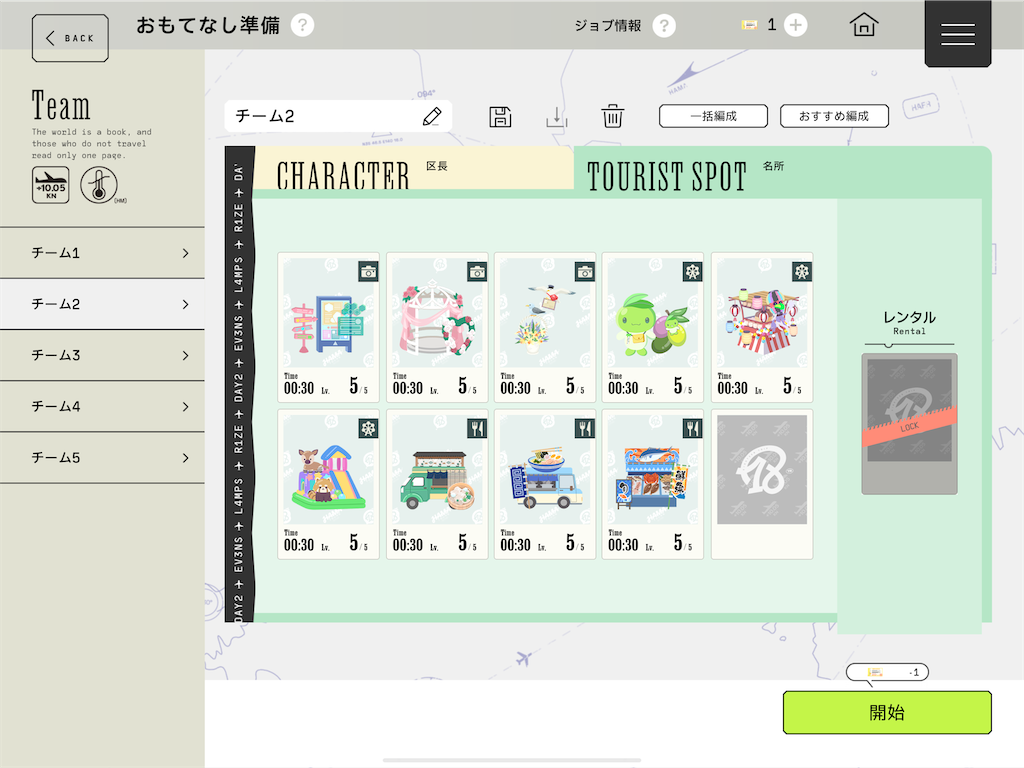Go back with the BACK button
Image resolution: width=1024 pixels, height=768 pixels.
coord(70,38)
